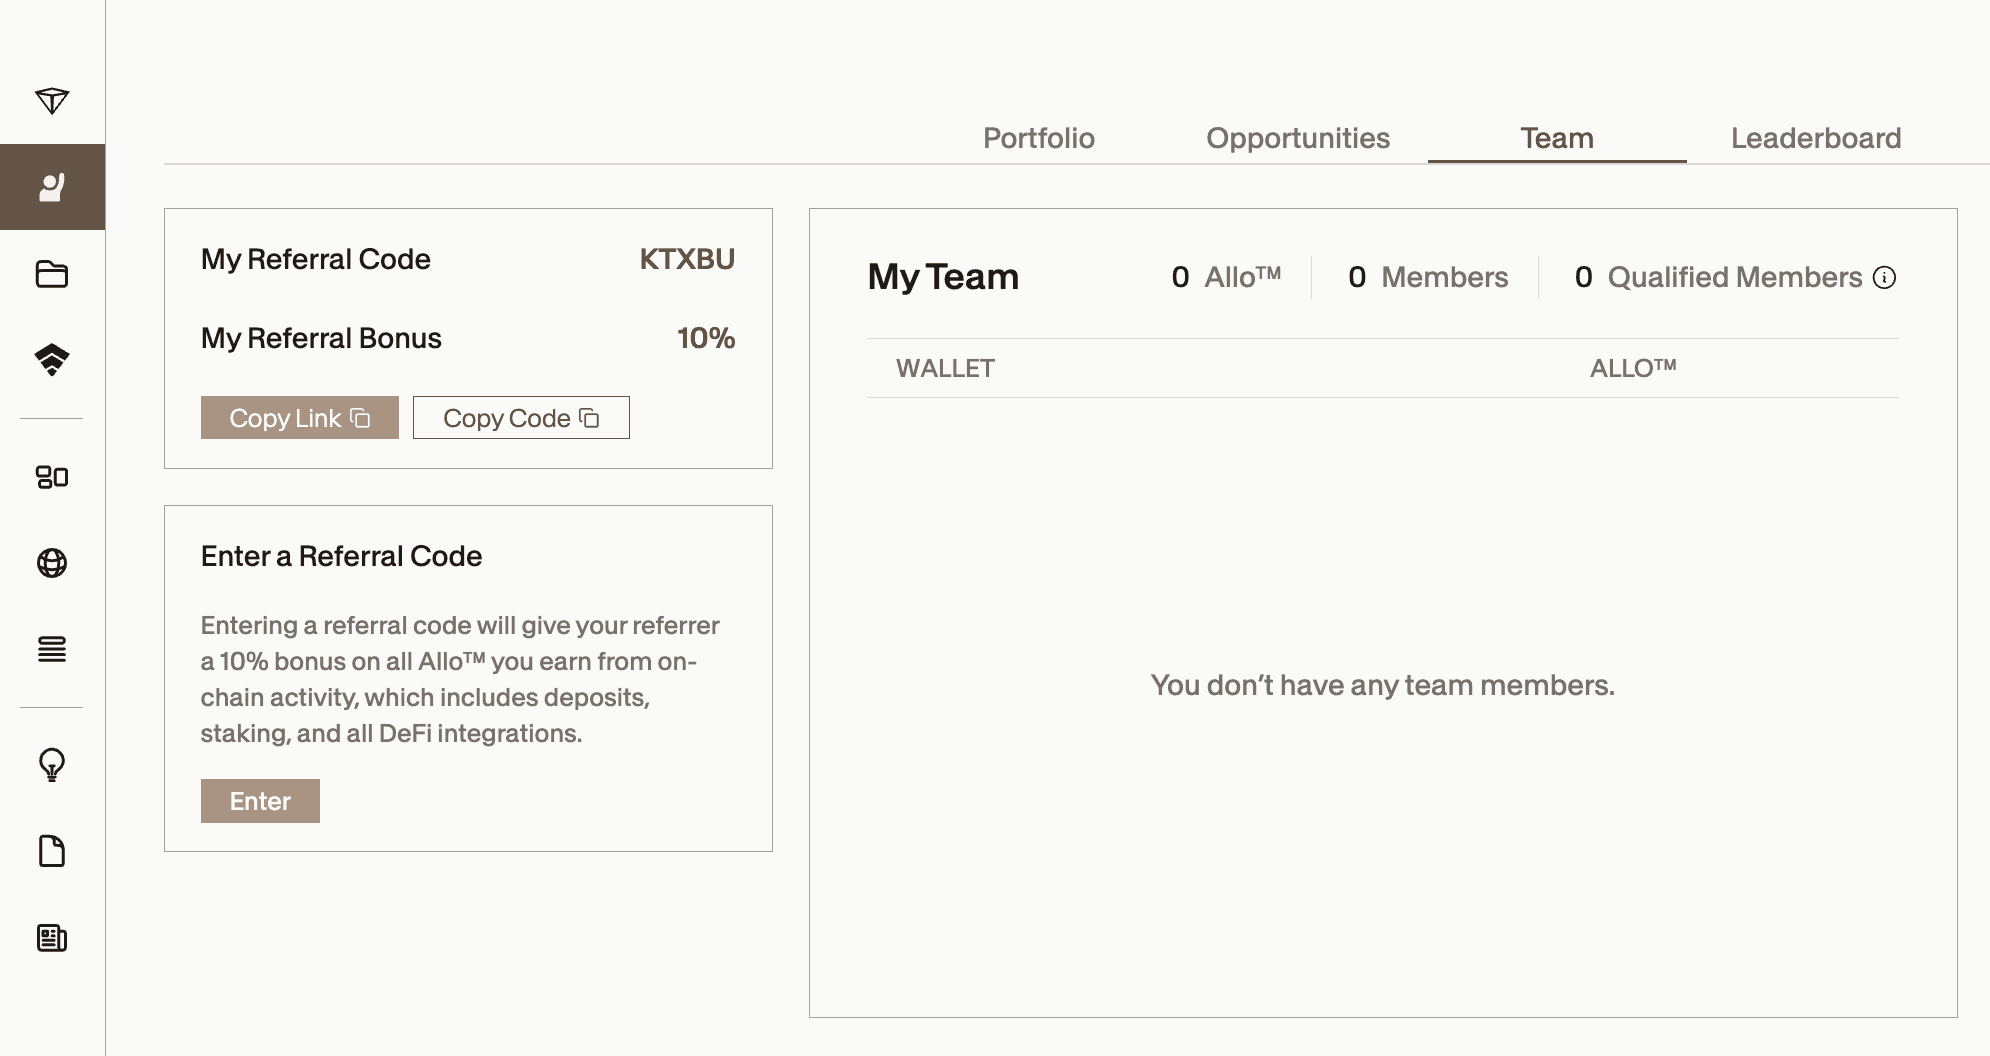
Task: Click Enter button for referral code
Action: point(260,801)
